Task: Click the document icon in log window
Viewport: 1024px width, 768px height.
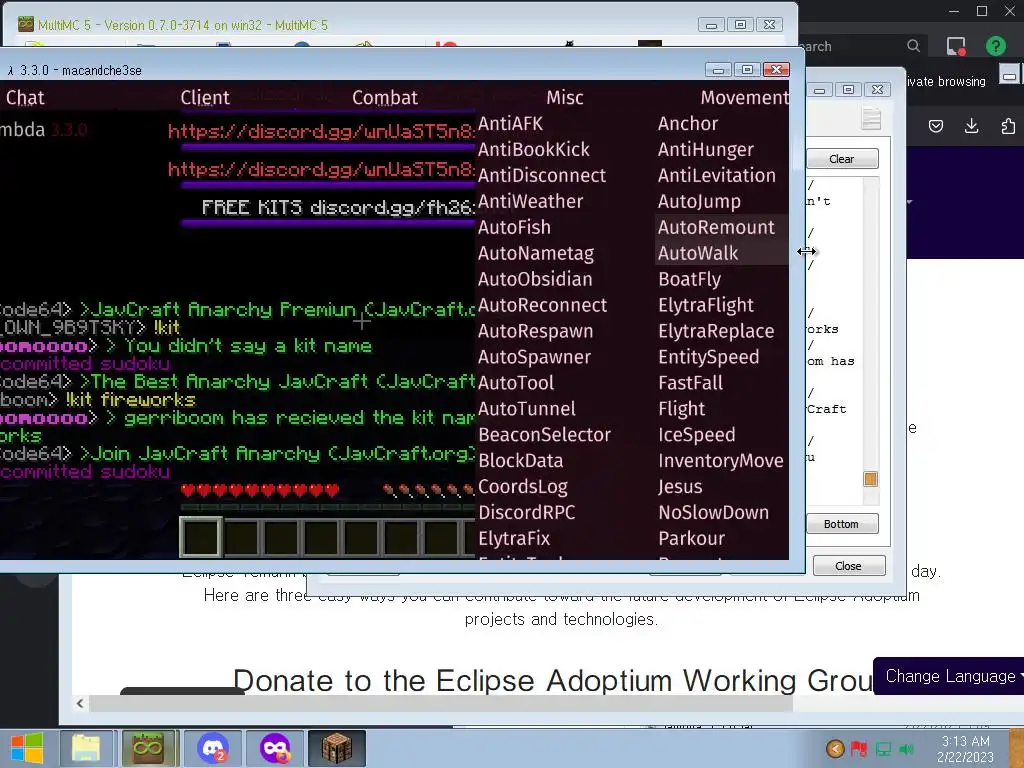Action: 872,118
